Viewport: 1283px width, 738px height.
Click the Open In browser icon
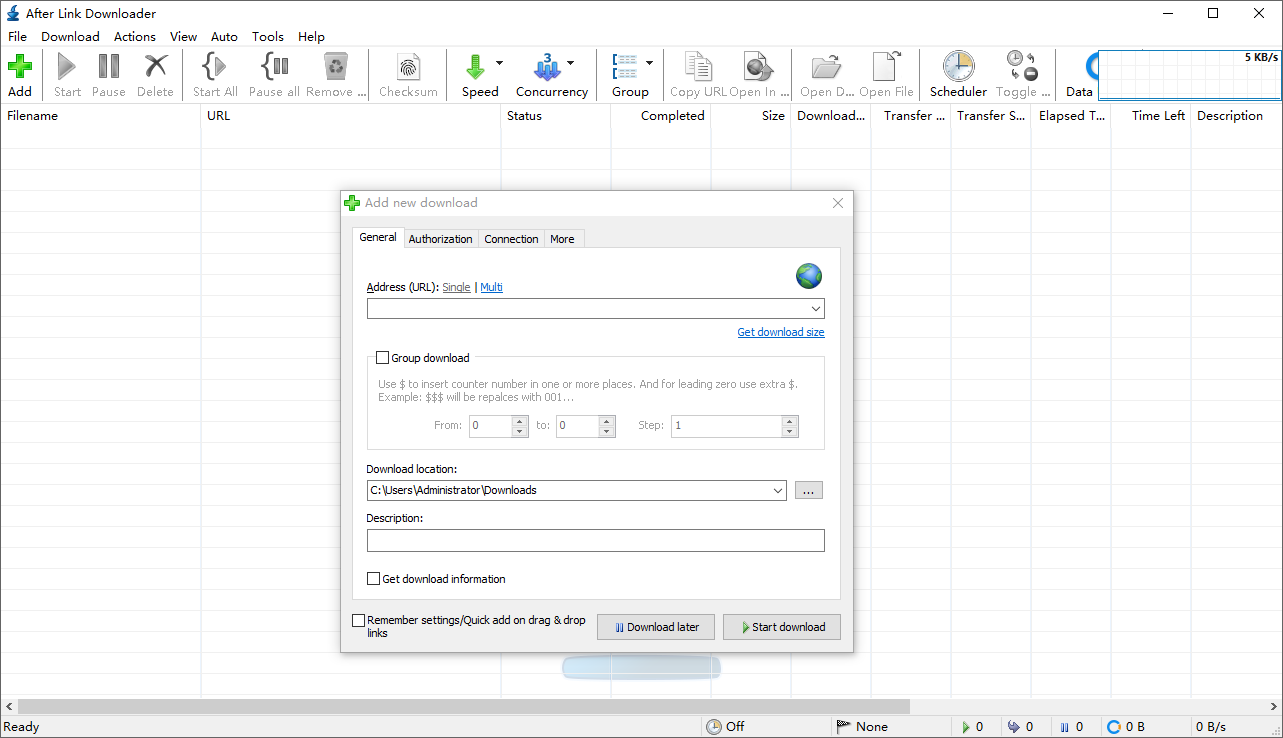(758, 67)
